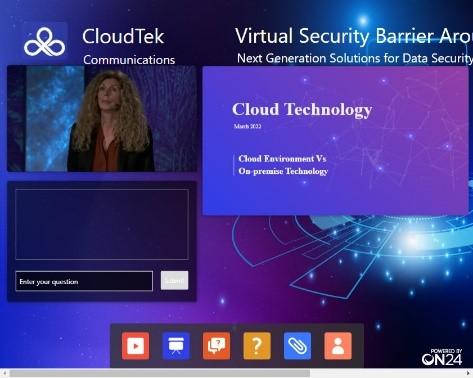Open the Q&A chat widget icon
Viewport: 473px width, 378px height.
click(216, 346)
